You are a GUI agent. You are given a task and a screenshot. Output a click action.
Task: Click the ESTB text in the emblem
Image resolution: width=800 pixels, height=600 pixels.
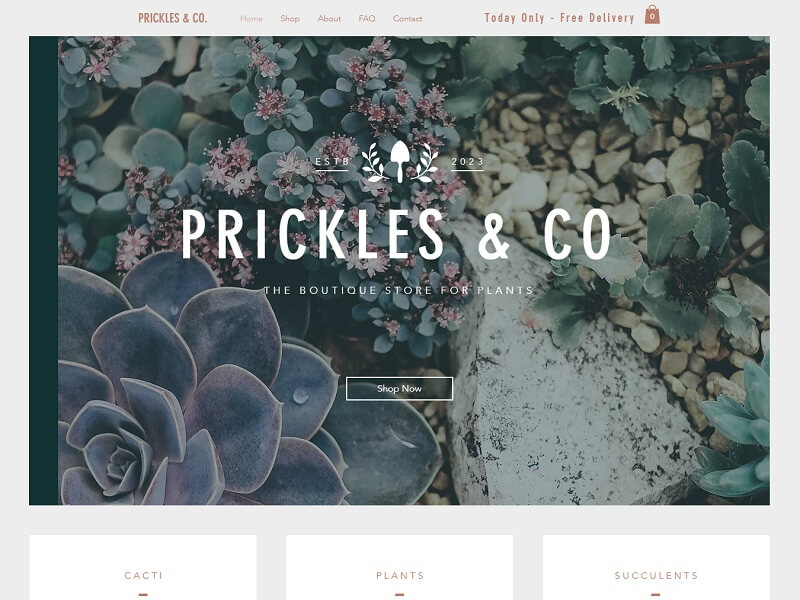[332, 162]
